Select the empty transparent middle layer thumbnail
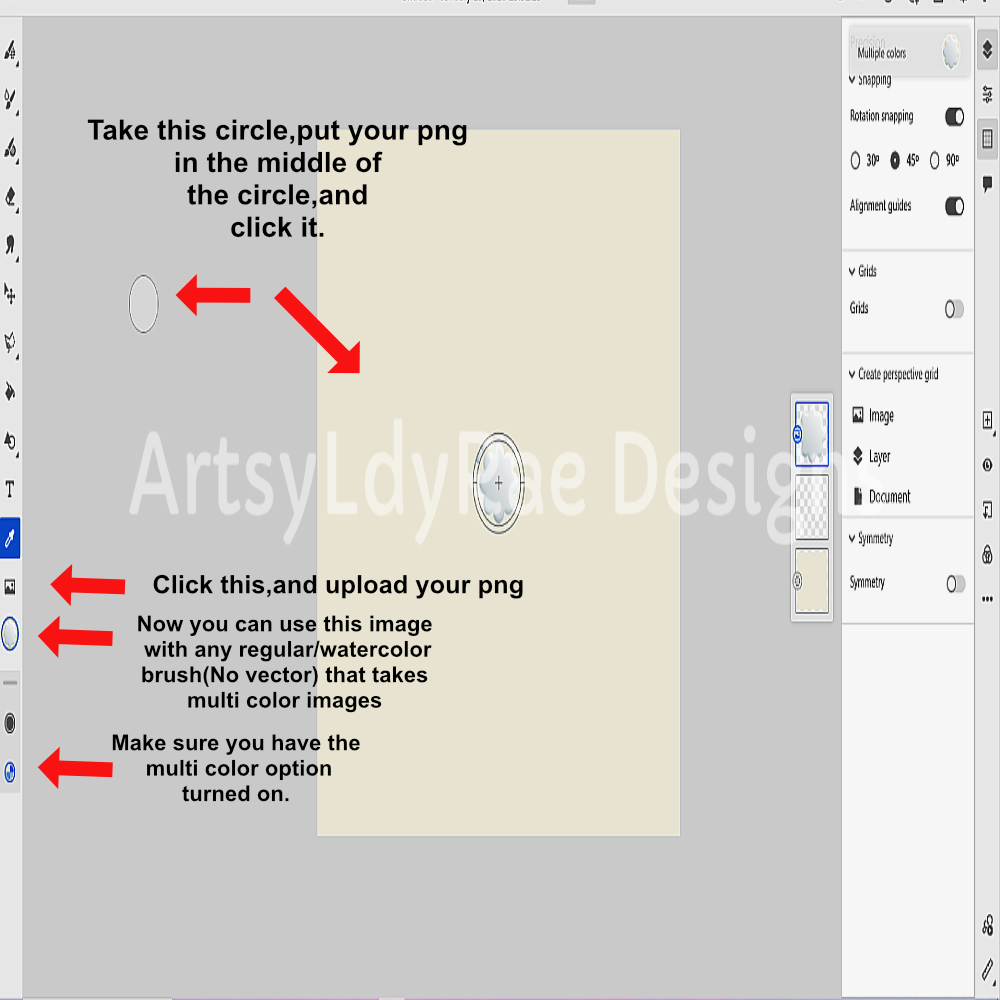Viewport: 1000px width, 1000px height. pos(812,507)
